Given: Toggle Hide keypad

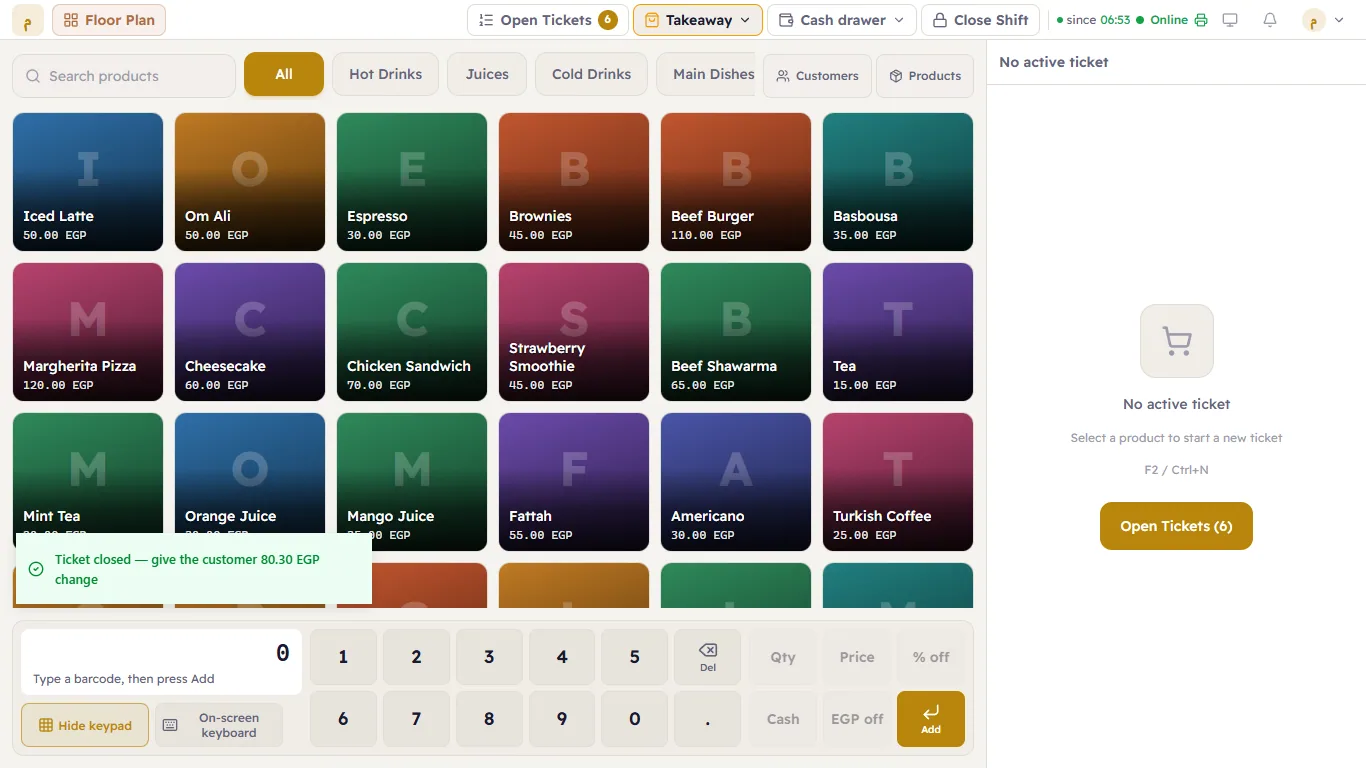Looking at the screenshot, I should point(85,725).
